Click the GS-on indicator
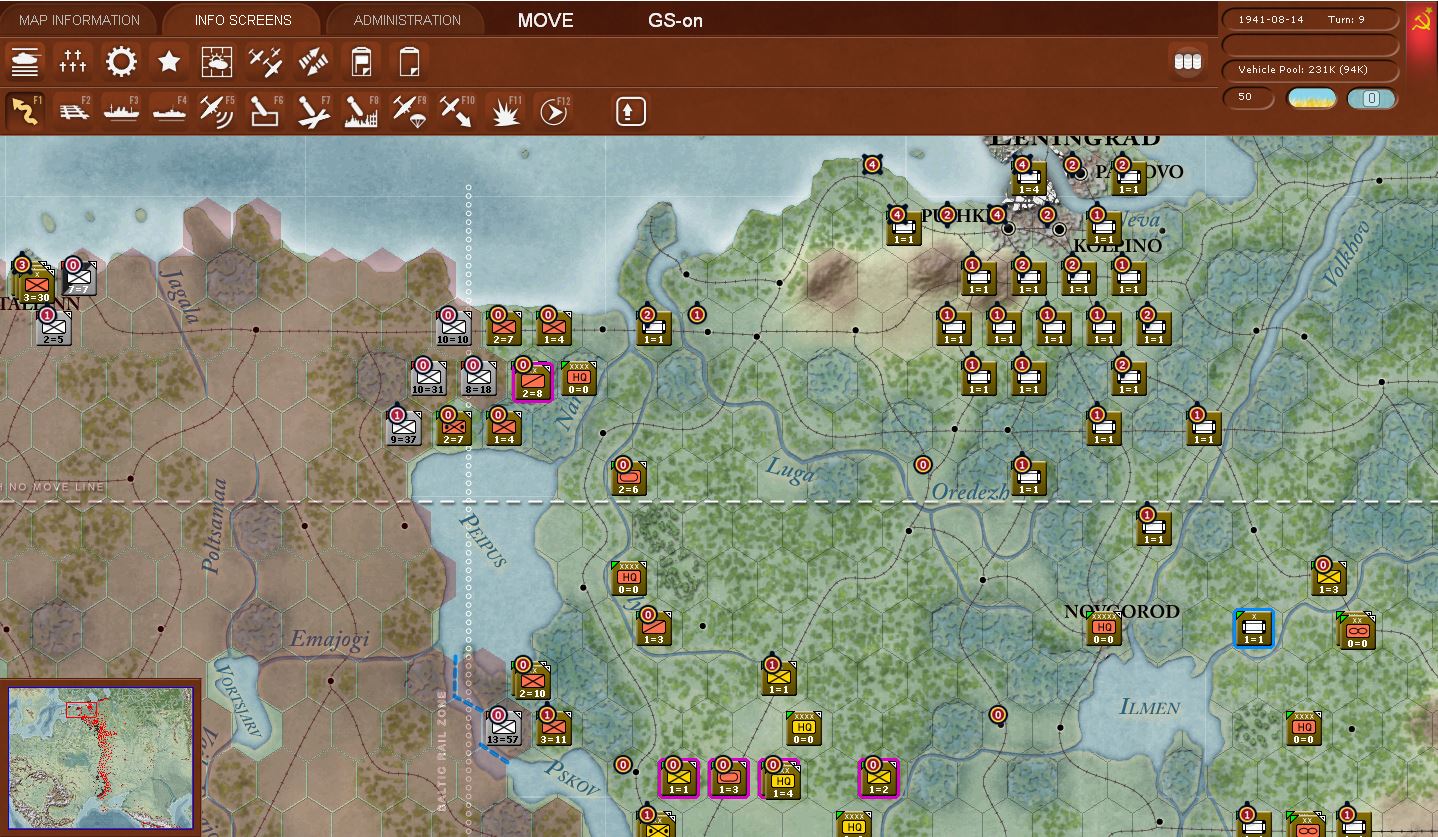The image size is (1438, 837). pyautogui.click(x=675, y=20)
